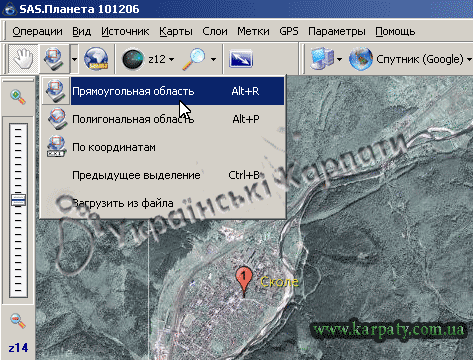473x360 pixels.
Task: Zoom out with the bottom sidebar magnifier
Action: (x=18, y=320)
